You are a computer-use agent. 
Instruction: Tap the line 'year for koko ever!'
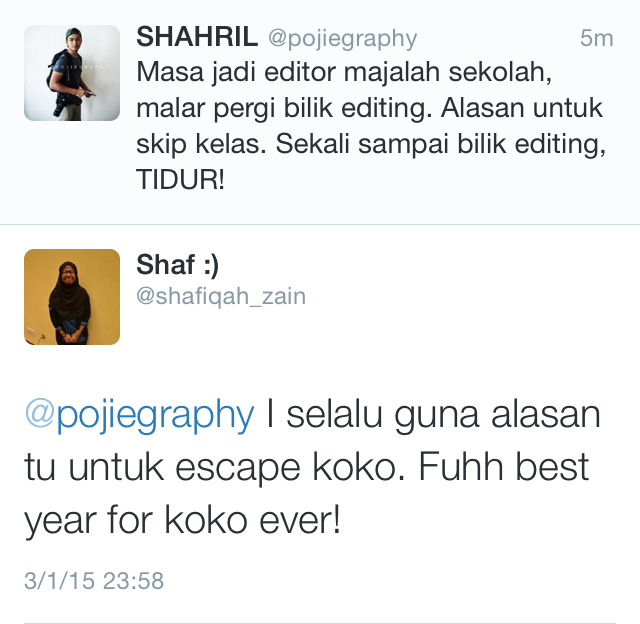[182, 520]
